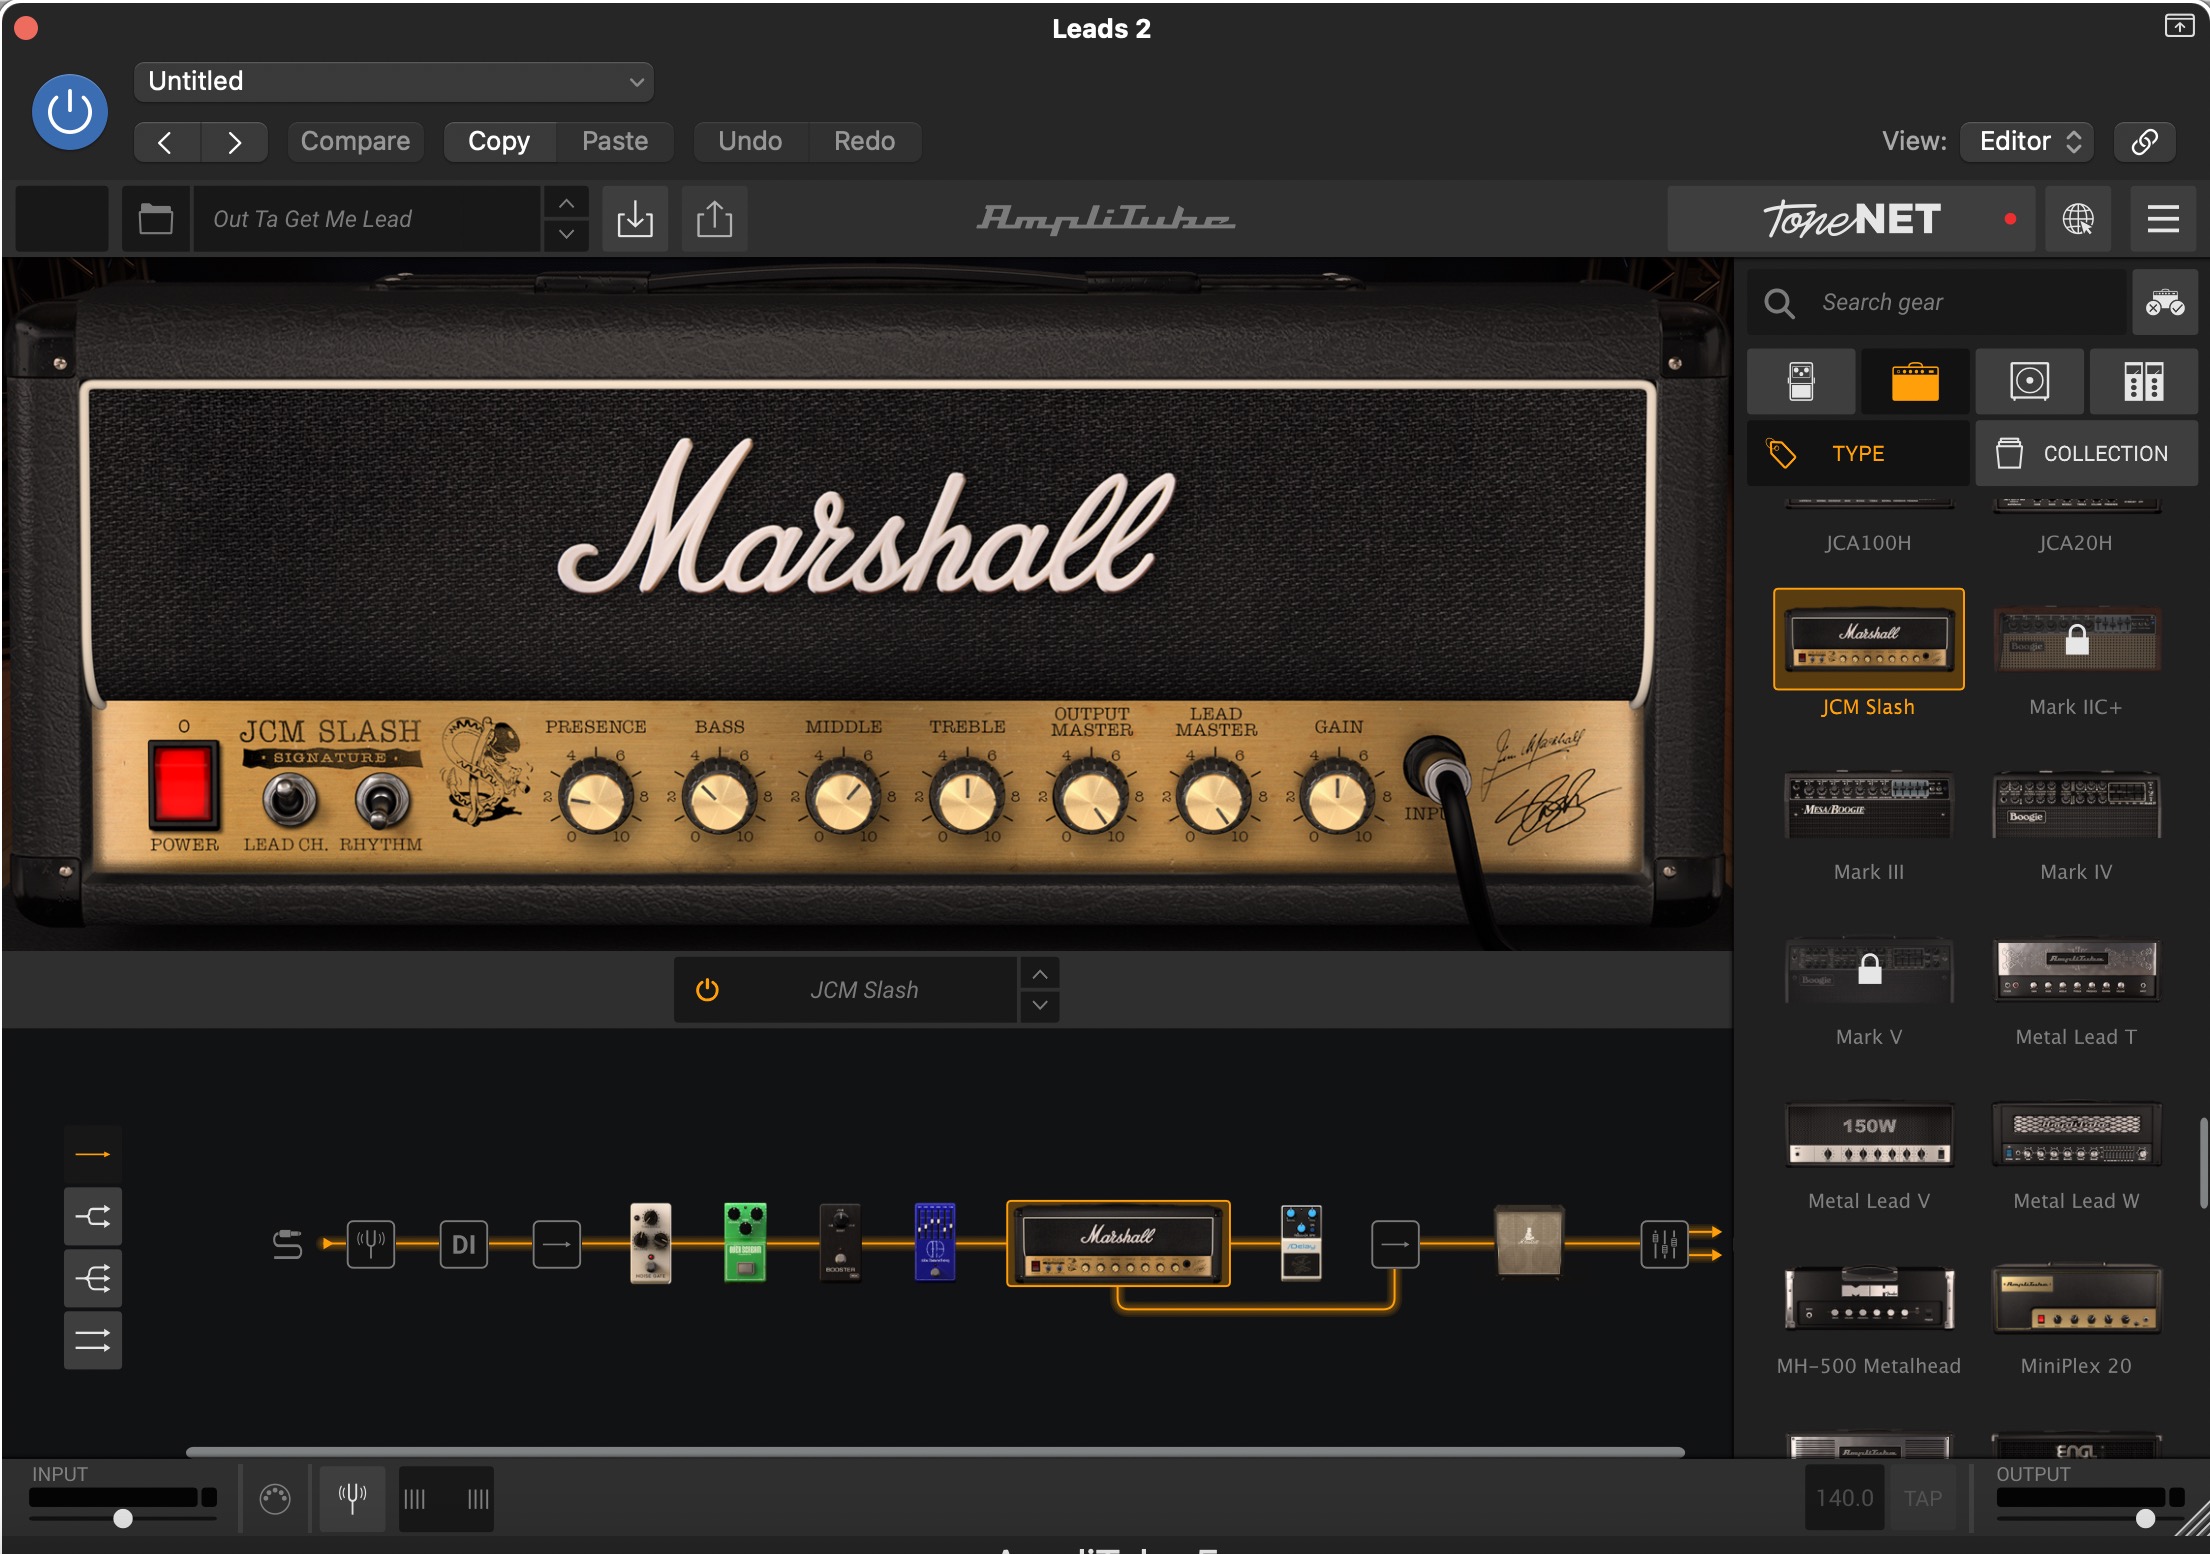Image resolution: width=2210 pixels, height=1554 pixels.
Task: Switch to the TYPE tab
Action: [x=1858, y=453]
